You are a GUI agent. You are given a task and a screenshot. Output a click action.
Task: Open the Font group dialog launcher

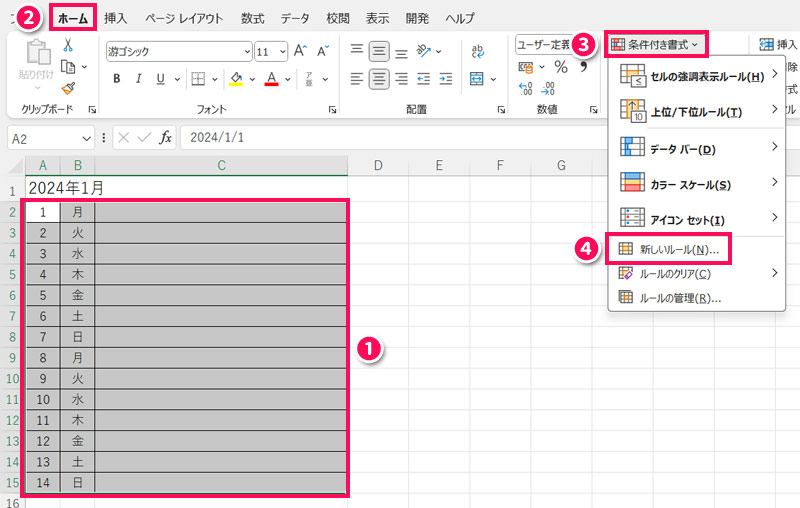point(332,109)
